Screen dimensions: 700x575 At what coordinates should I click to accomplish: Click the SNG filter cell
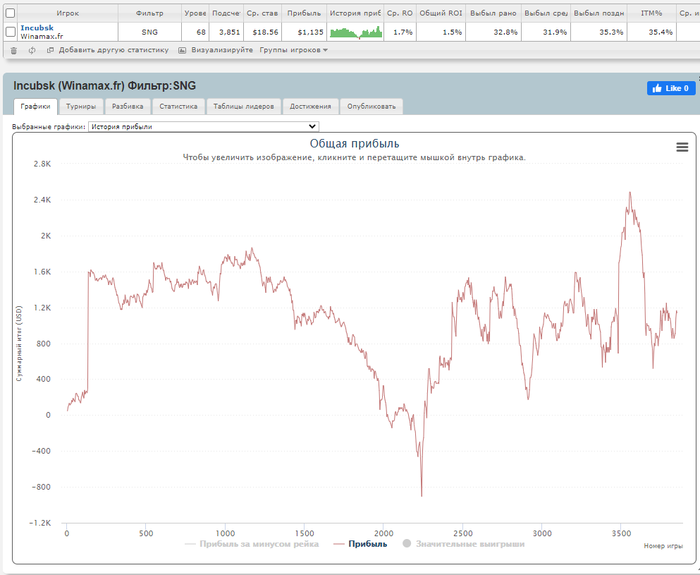coord(150,32)
